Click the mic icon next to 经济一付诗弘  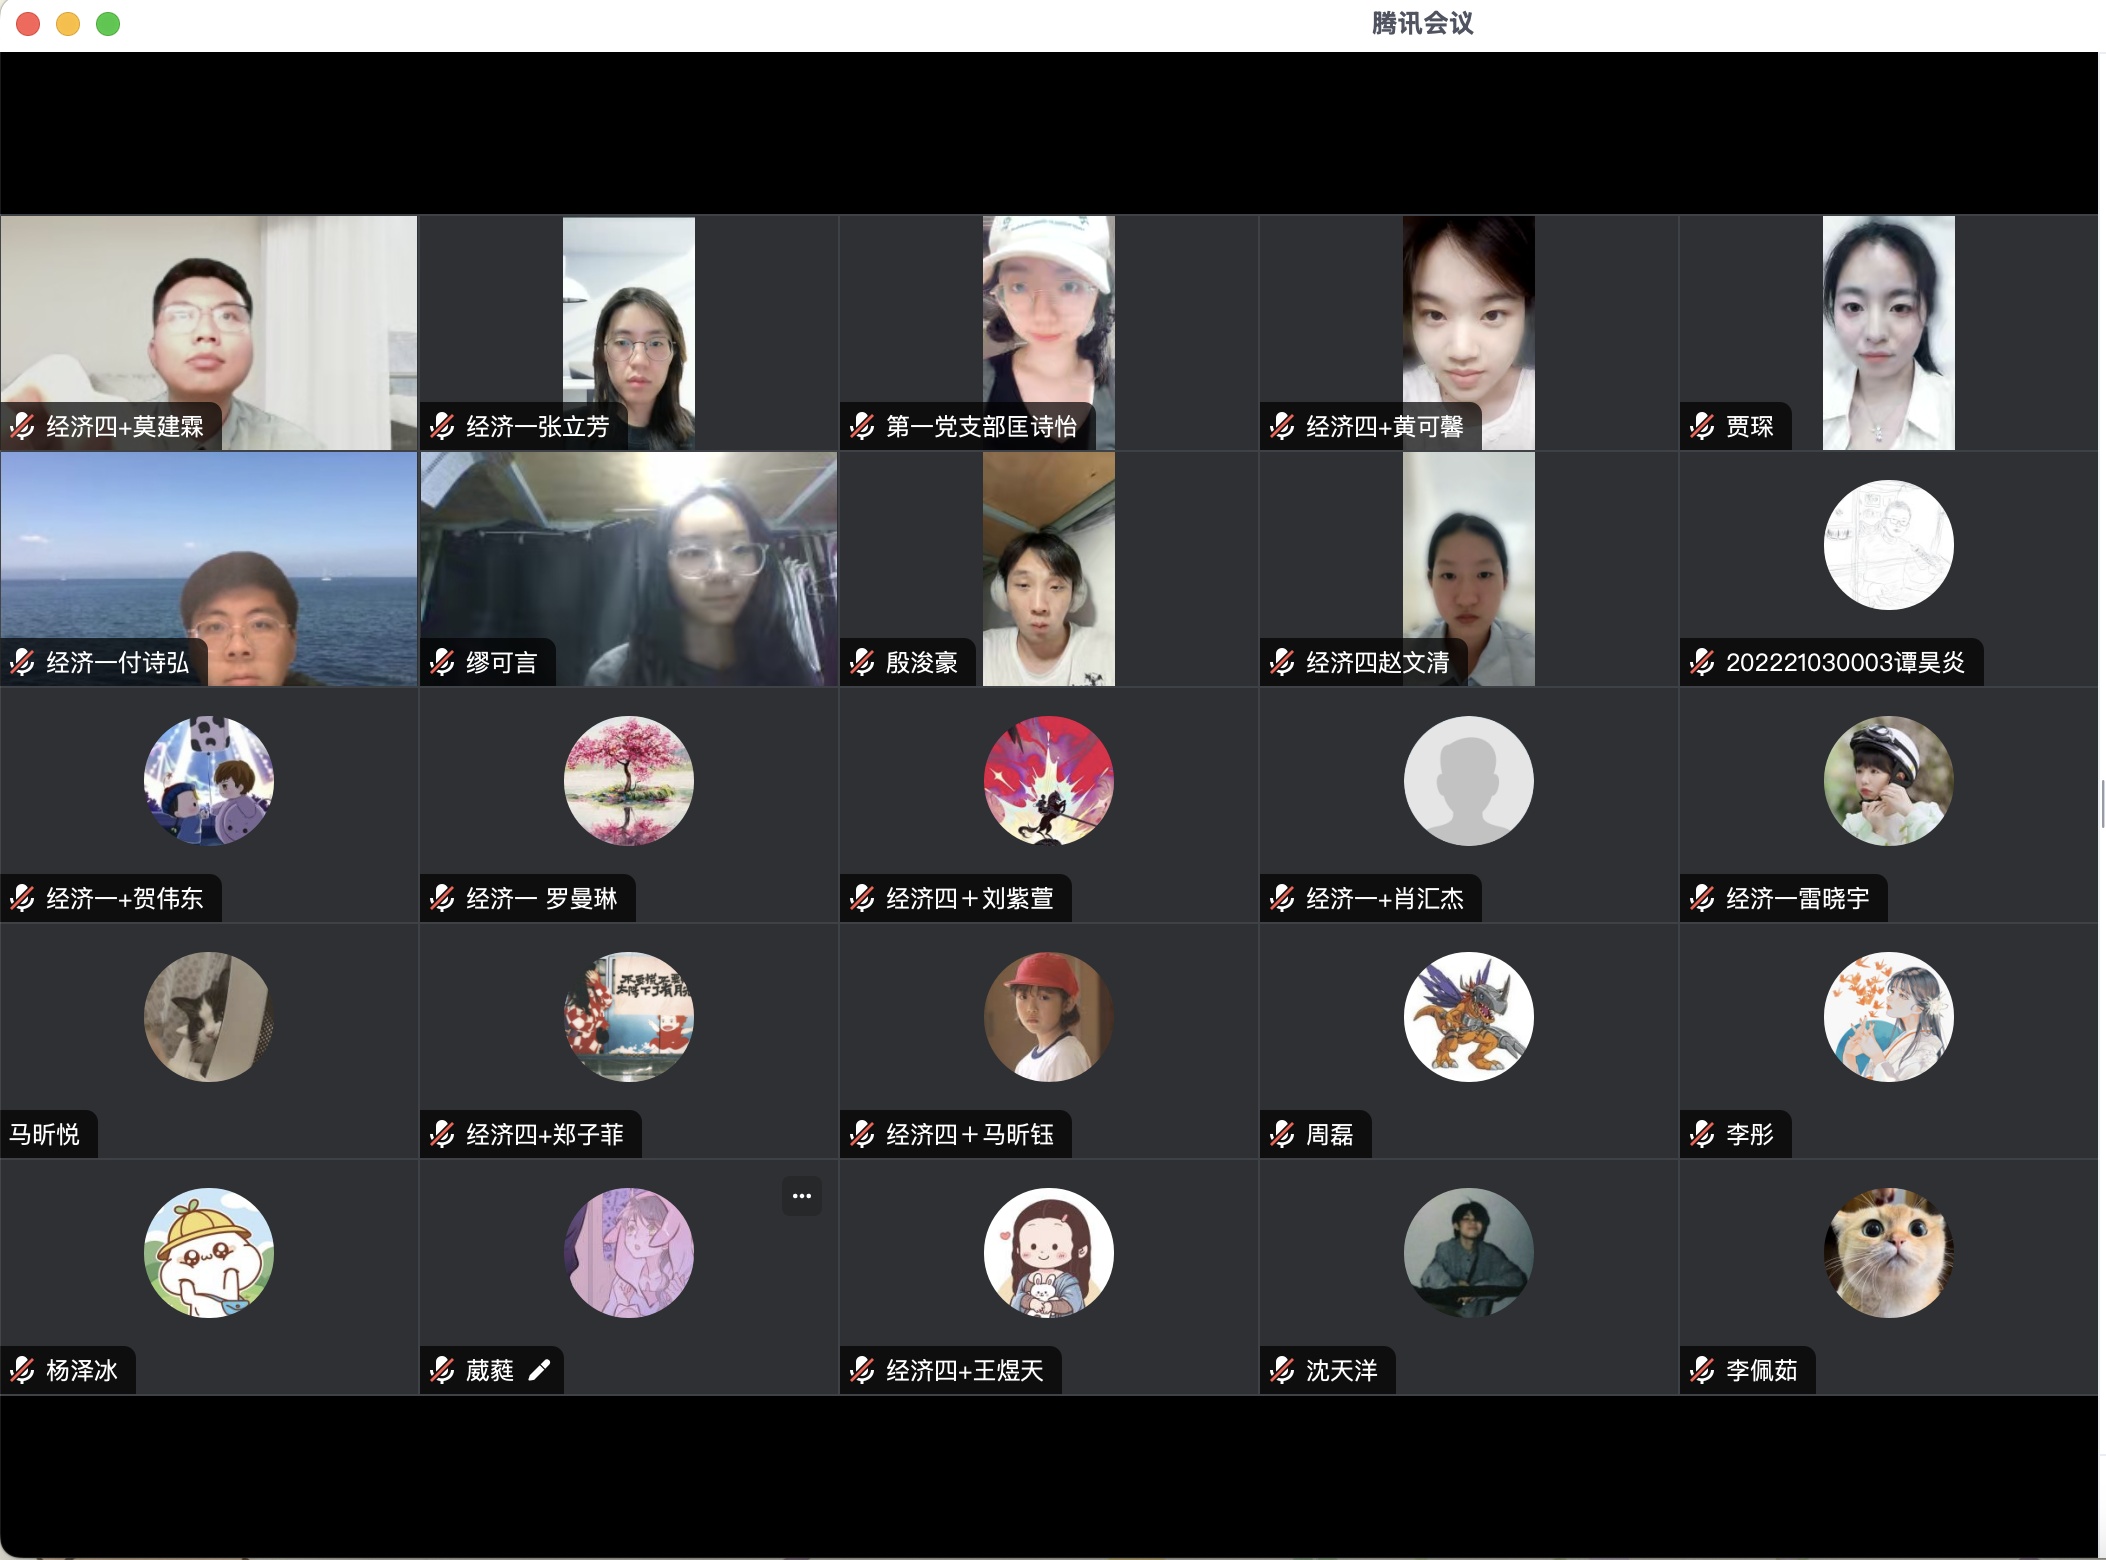click(x=22, y=662)
